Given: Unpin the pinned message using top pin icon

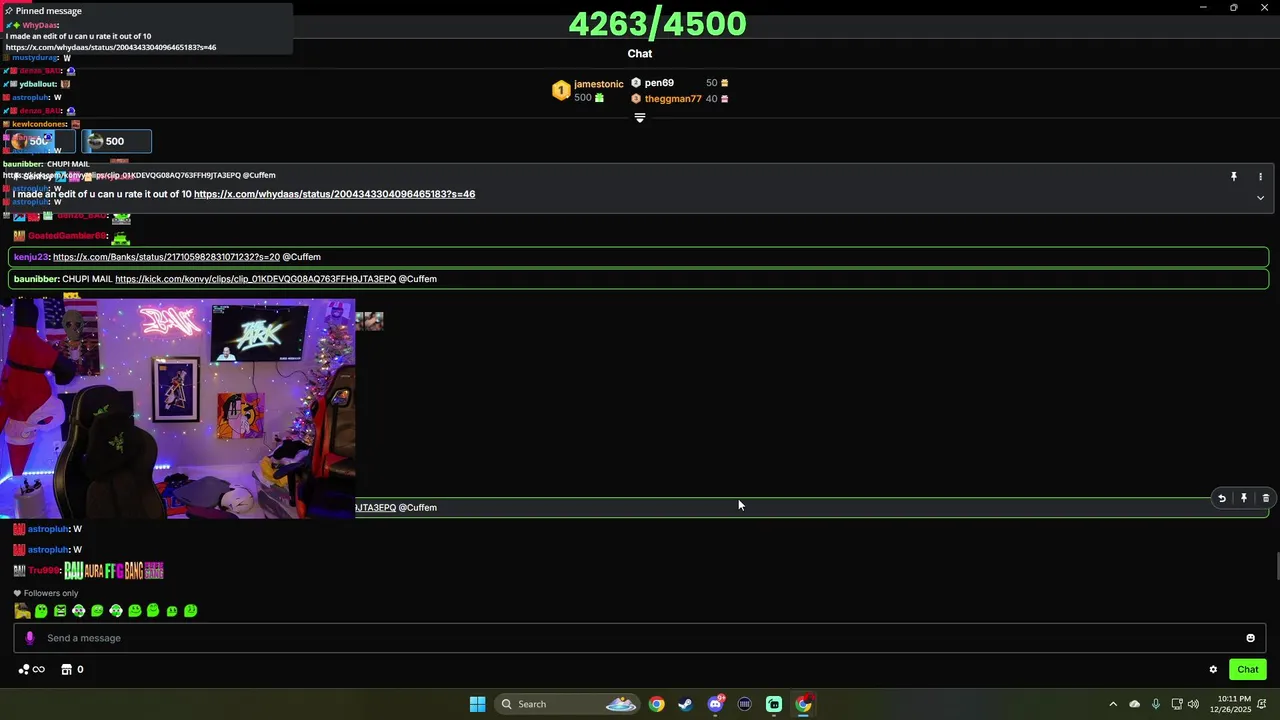Looking at the screenshot, I should click(1234, 176).
